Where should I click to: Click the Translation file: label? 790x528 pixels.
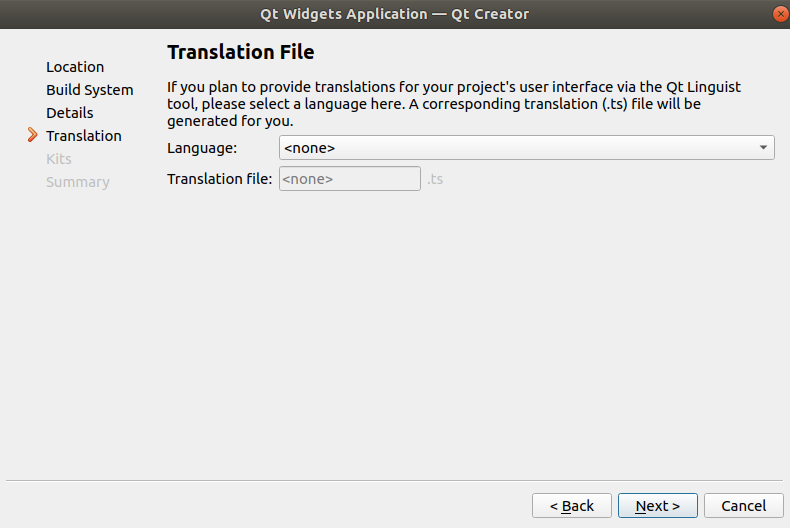220,179
